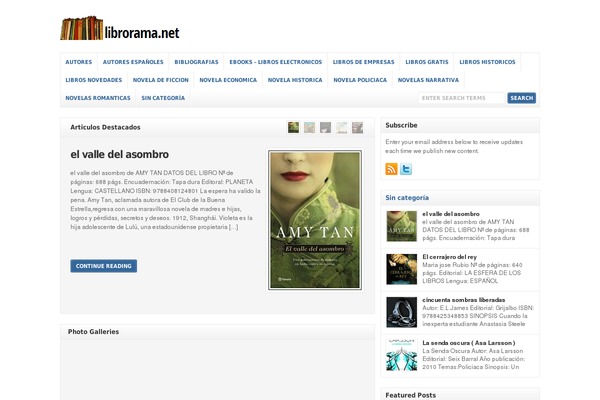
Task: Open the Bibliografias menu item
Action: coord(196,62)
